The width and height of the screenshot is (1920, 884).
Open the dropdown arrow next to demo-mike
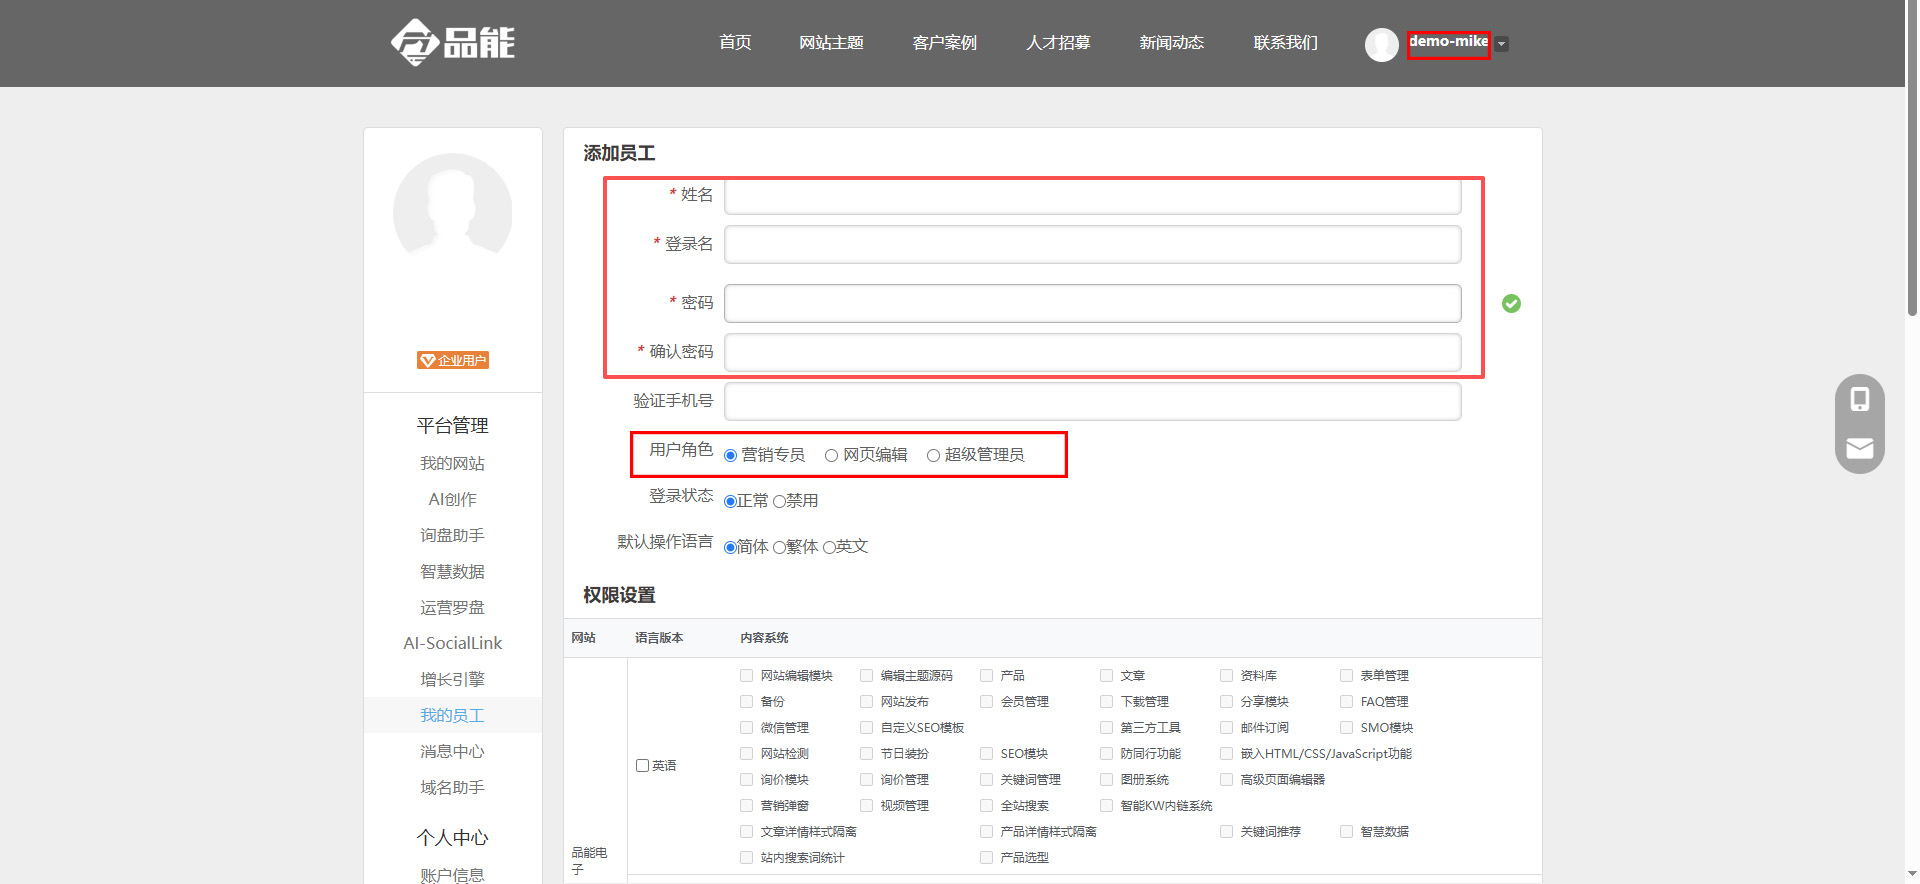(1501, 44)
